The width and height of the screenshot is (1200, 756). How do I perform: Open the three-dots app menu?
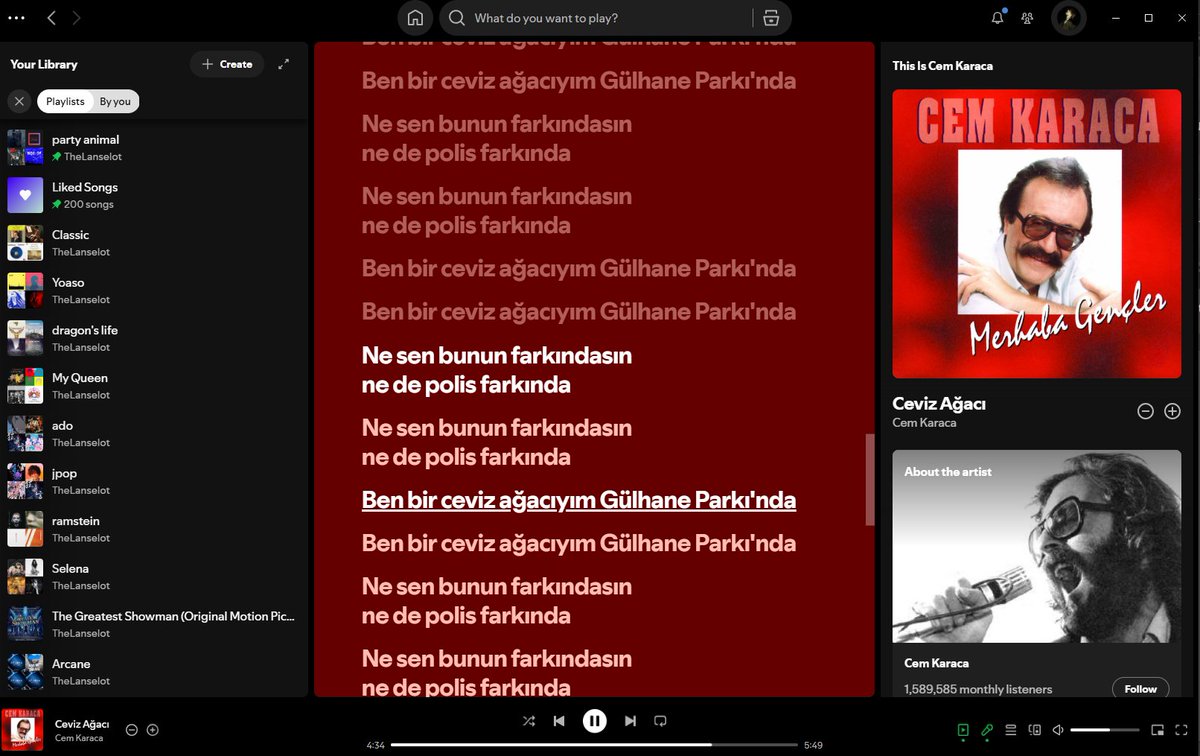[16, 18]
